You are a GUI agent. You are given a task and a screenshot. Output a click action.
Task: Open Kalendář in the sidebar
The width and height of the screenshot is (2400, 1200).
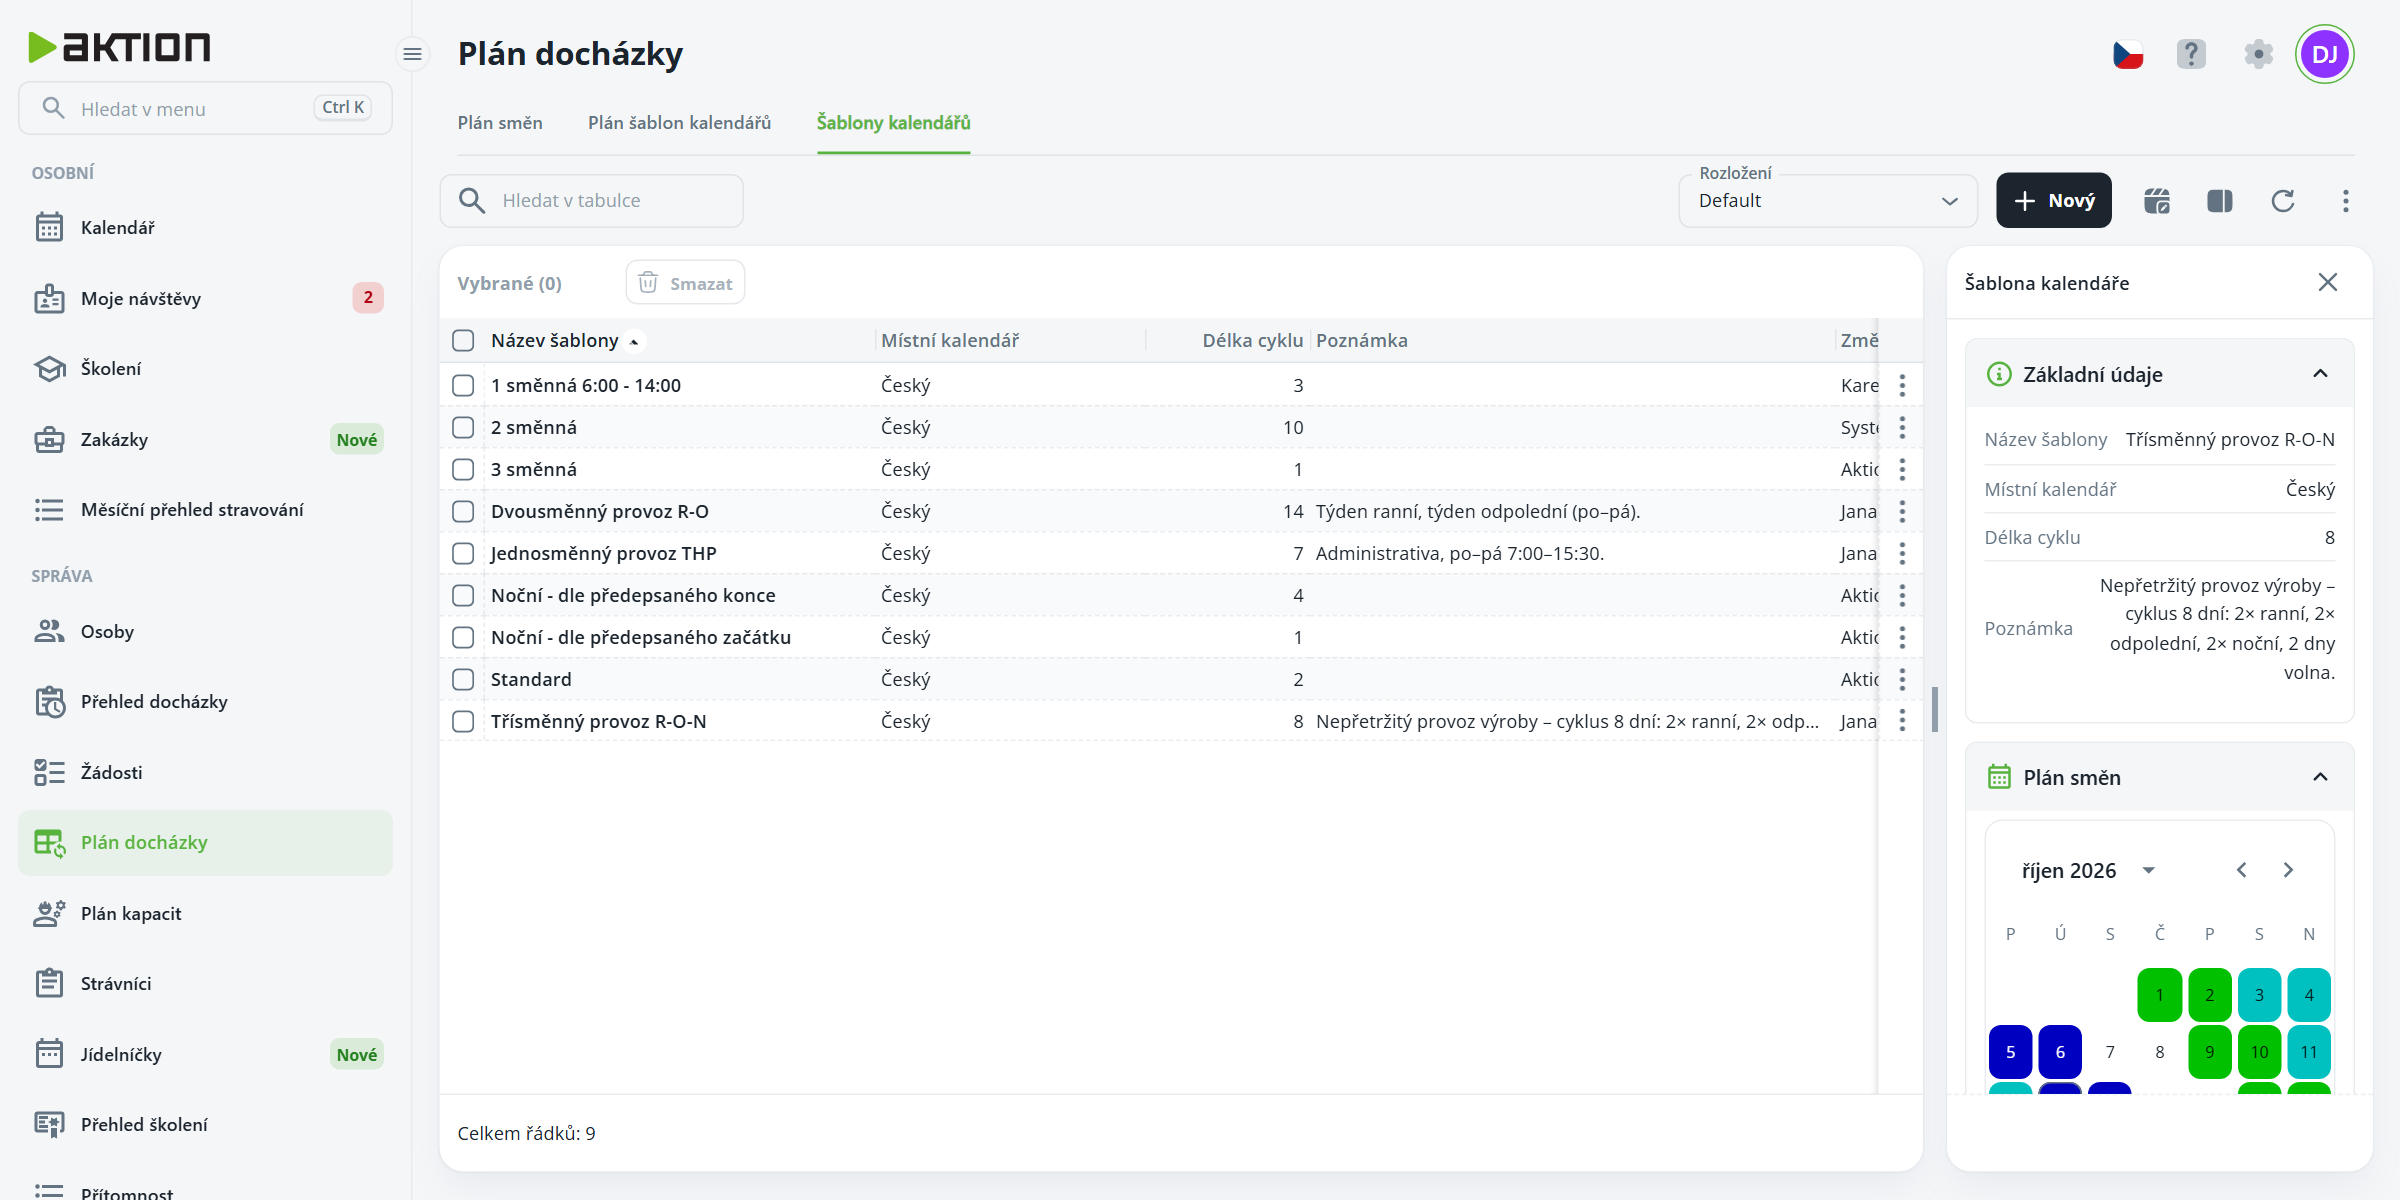[x=205, y=228]
